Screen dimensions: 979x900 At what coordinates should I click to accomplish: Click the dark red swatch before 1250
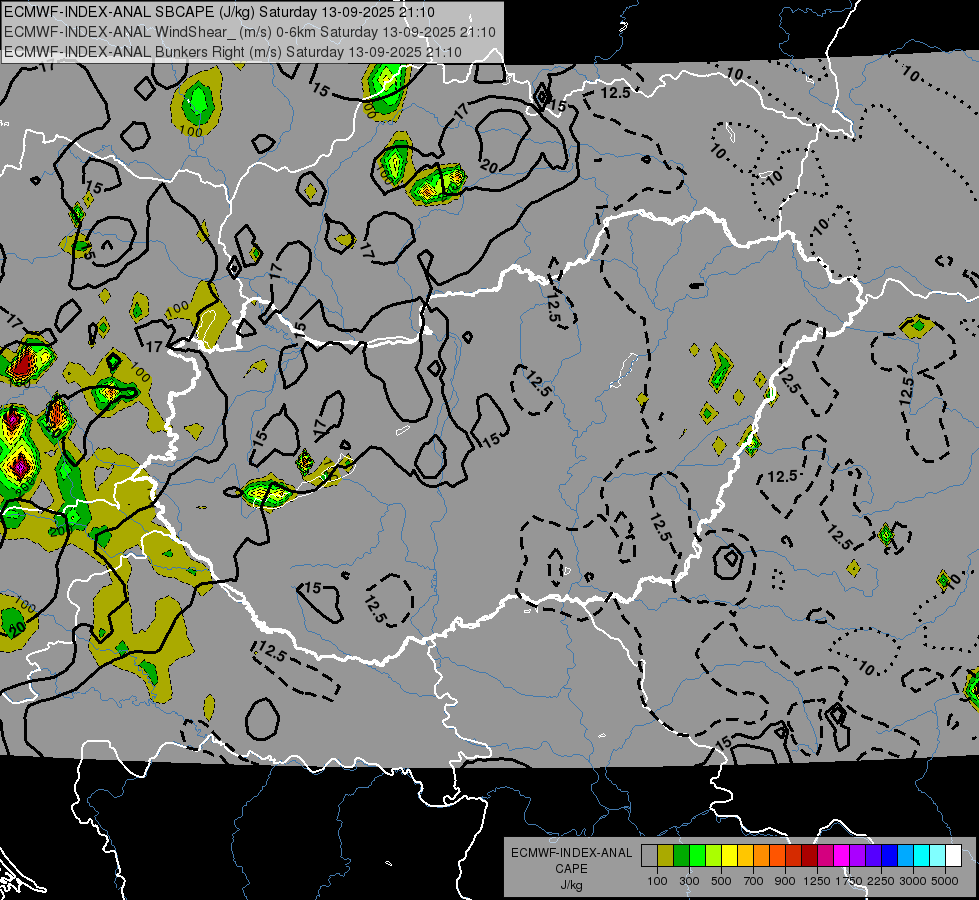(810, 855)
